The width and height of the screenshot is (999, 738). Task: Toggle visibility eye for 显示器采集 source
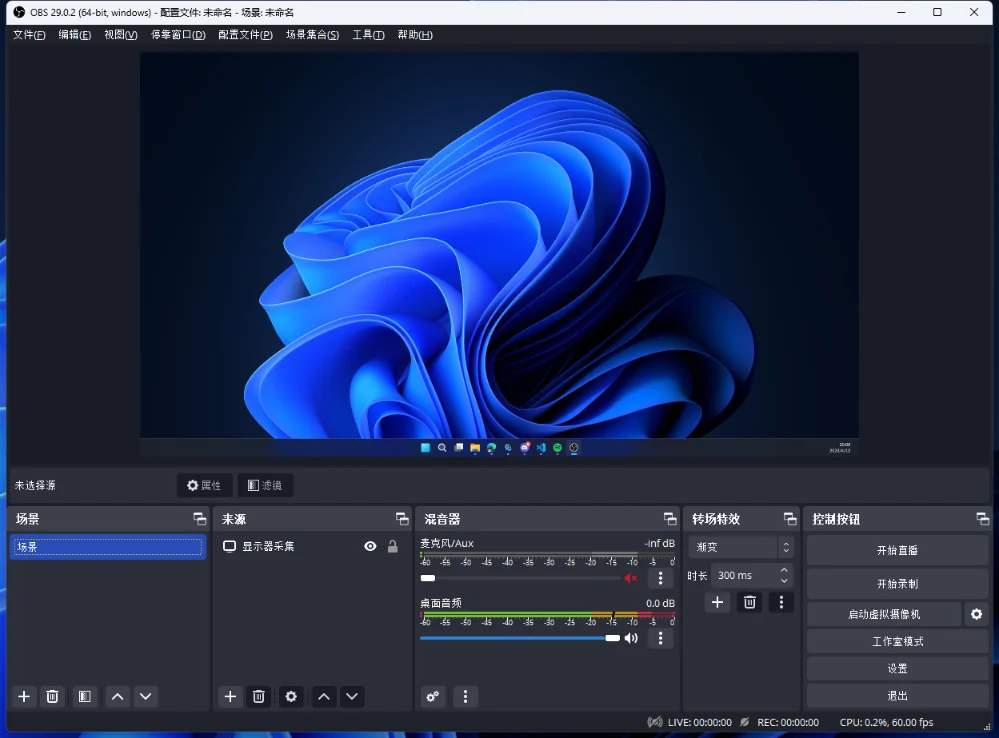tap(370, 547)
